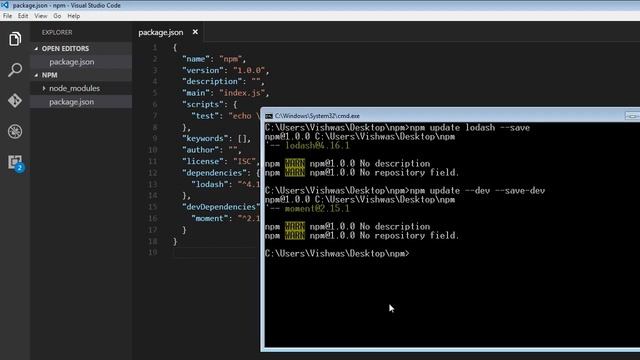Close the package.json editor tab

pos(195,32)
